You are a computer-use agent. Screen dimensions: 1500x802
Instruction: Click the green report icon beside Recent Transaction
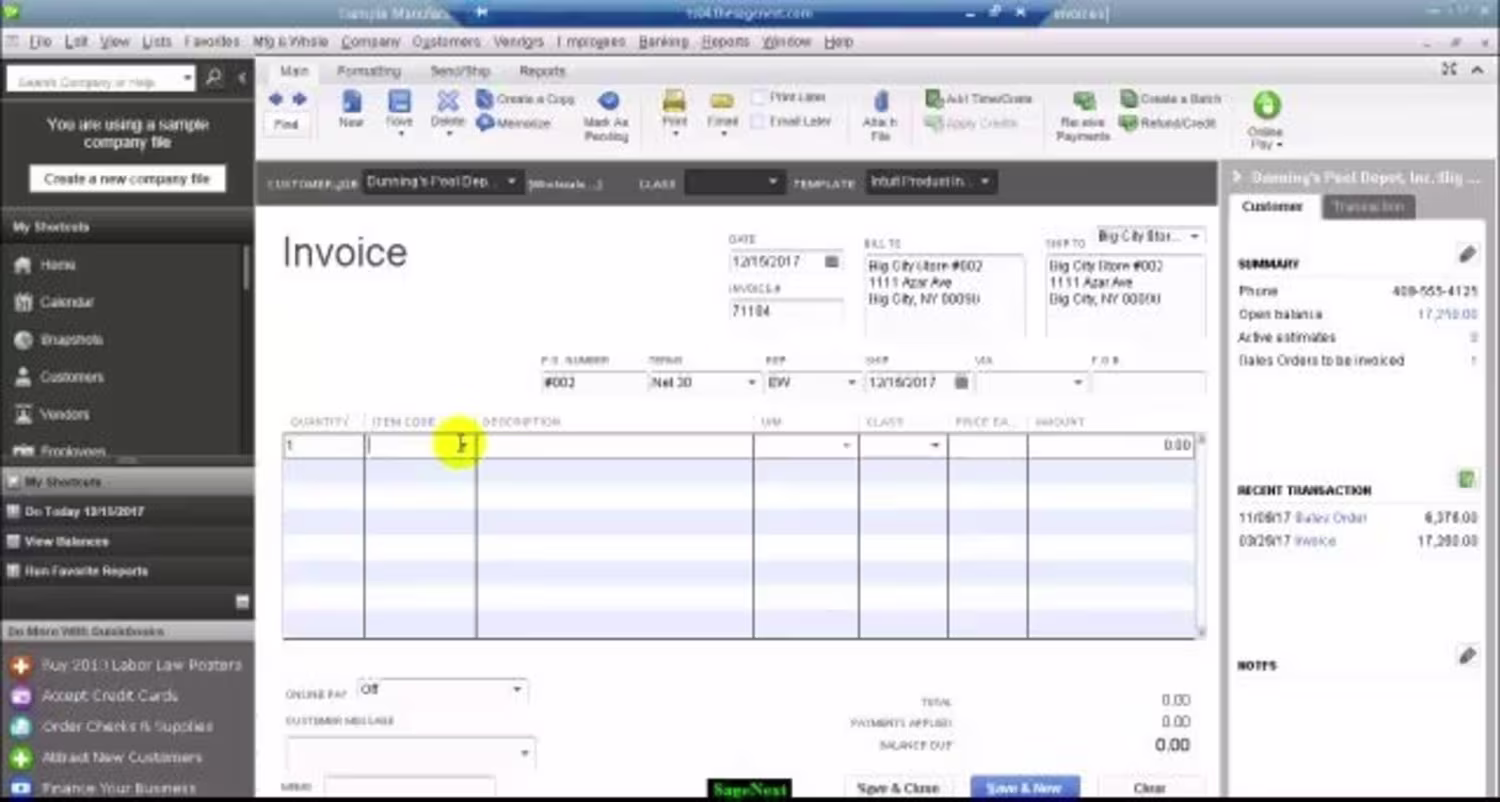tap(1466, 480)
